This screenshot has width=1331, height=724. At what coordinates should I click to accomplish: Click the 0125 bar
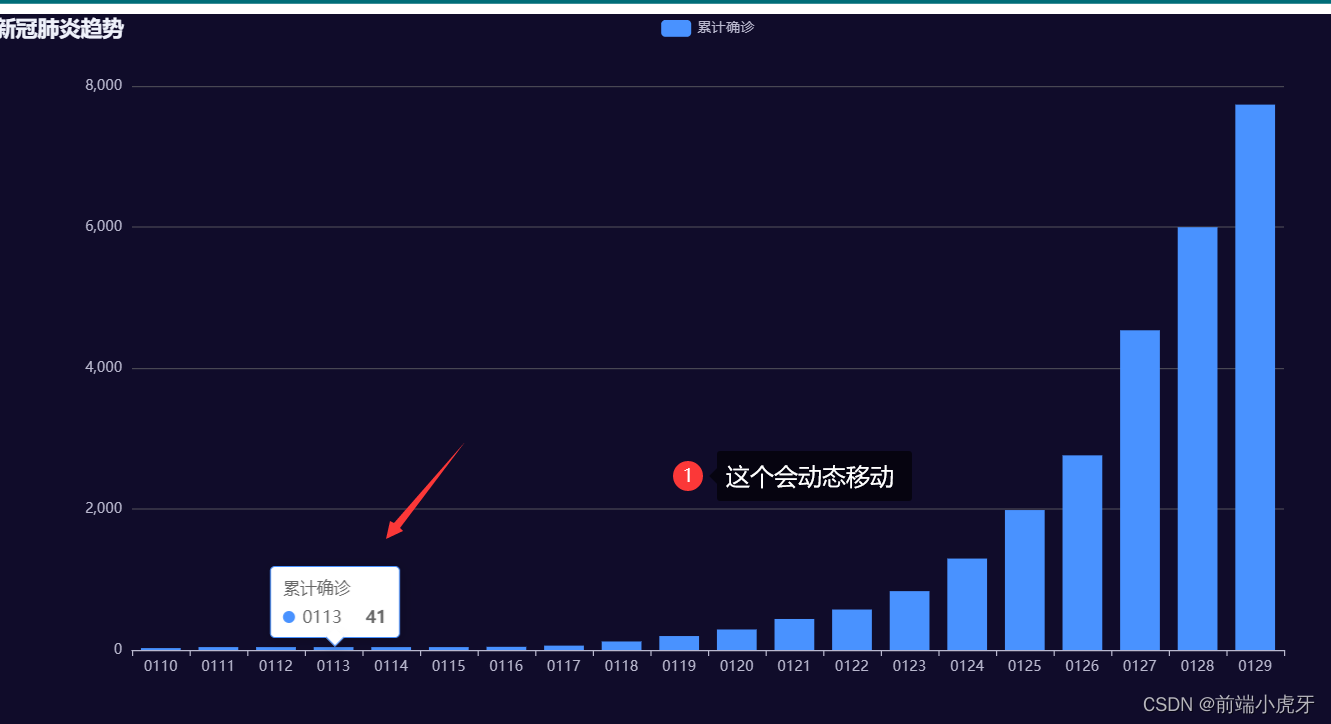1025,580
